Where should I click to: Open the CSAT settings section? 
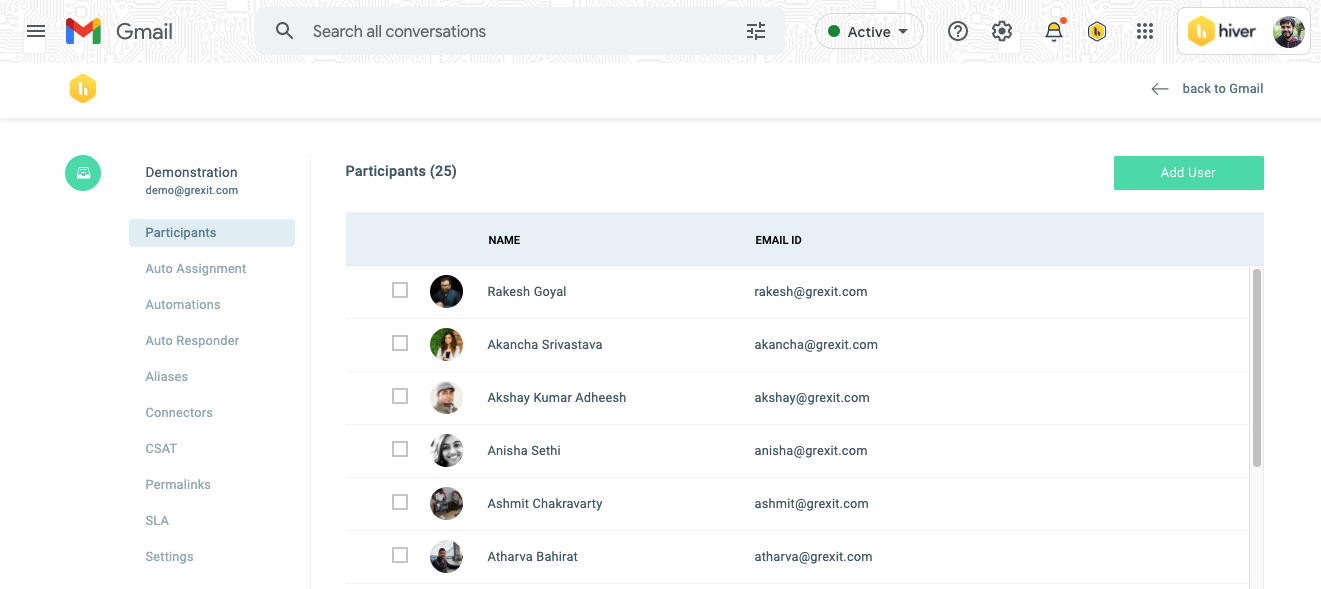pyautogui.click(x=161, y=448)
